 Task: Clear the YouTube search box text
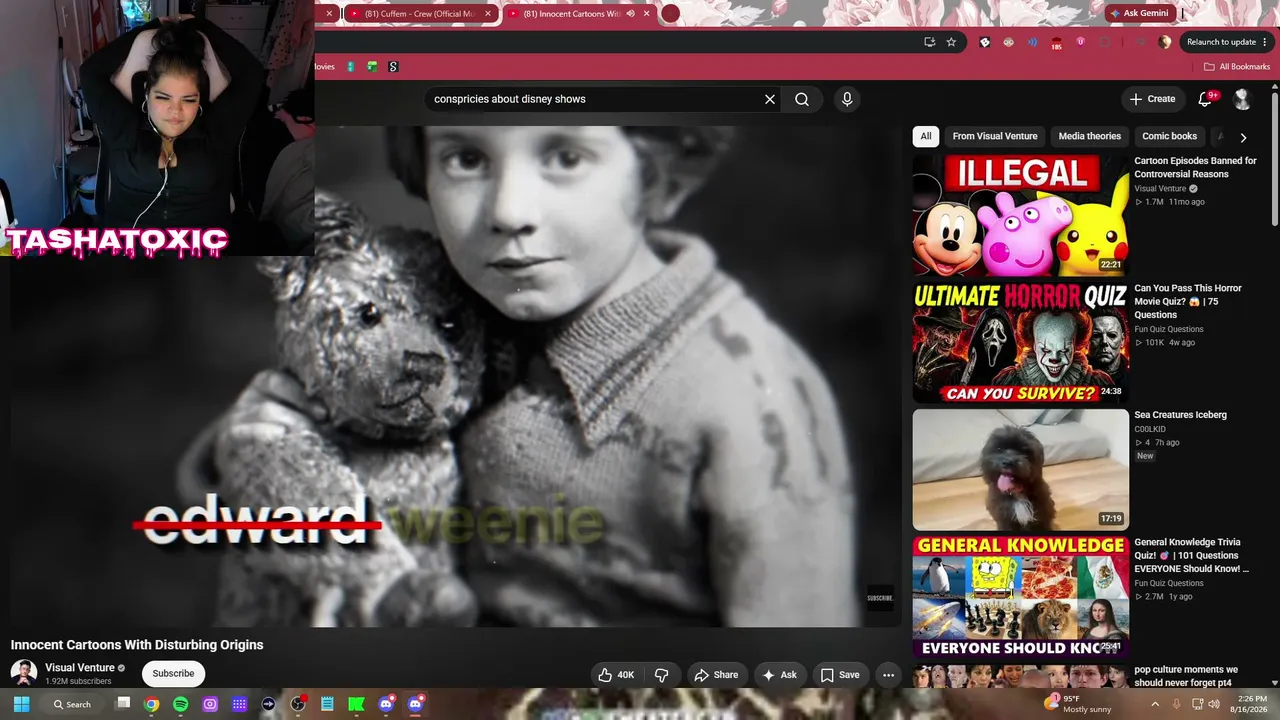[770, 99]
